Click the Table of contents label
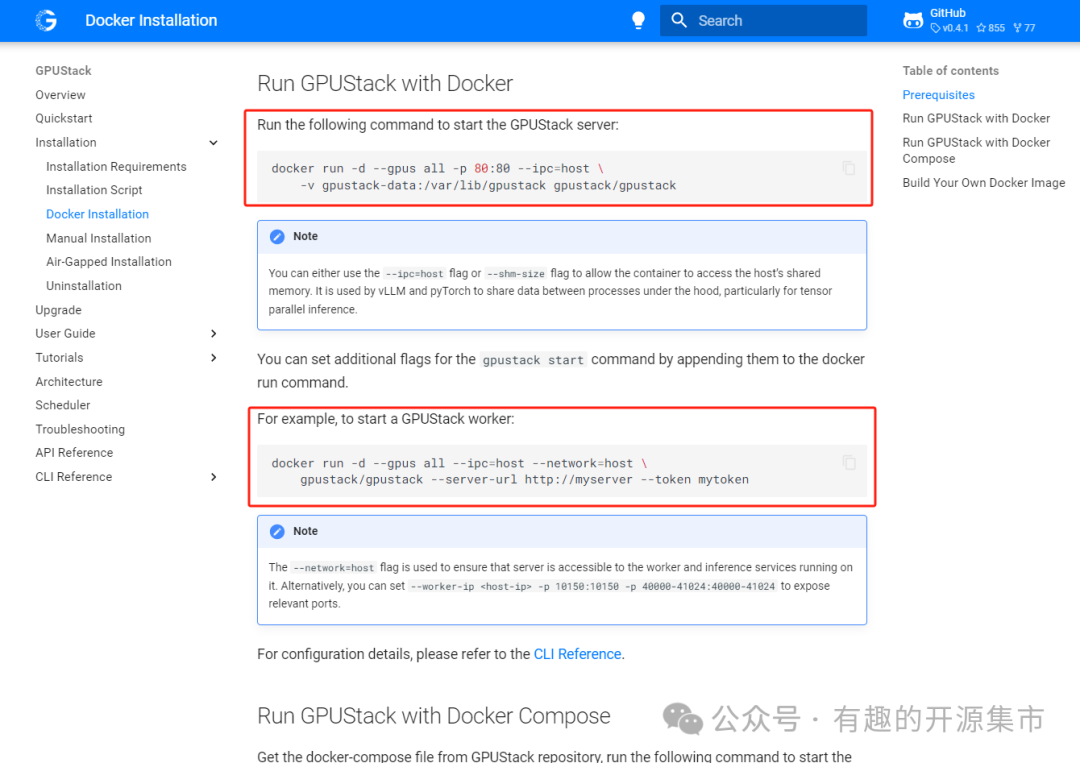The image size is (1080, 763). pyautogui.click(x=951, y=70)
